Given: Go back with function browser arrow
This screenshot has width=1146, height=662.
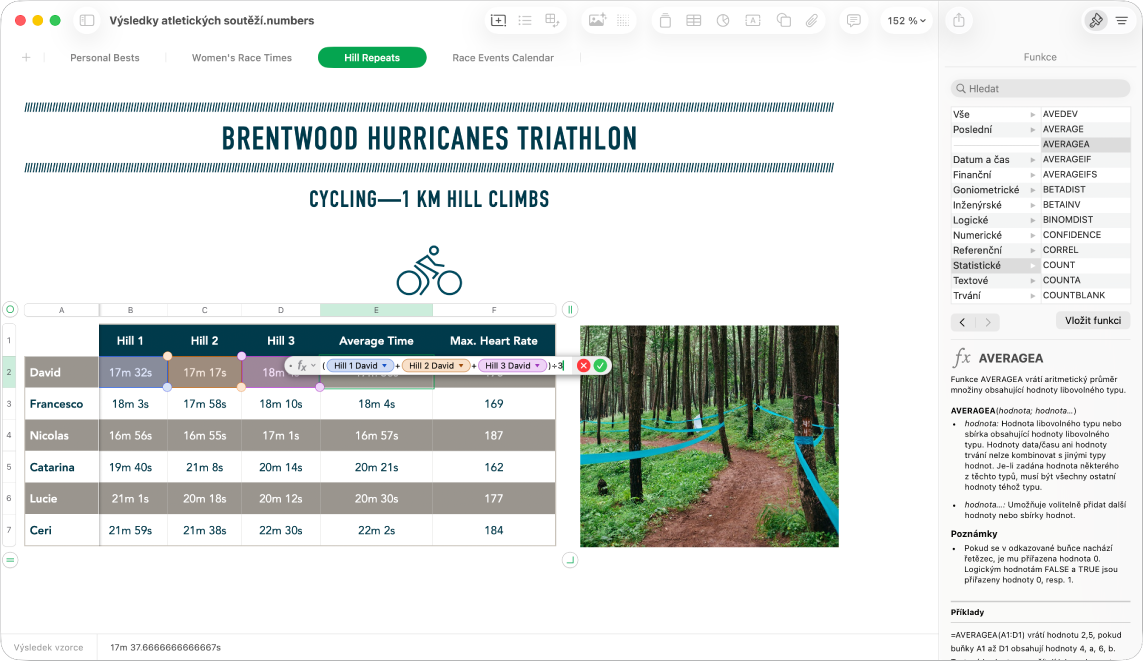Looking at the screenshot, I should point(963,322).
